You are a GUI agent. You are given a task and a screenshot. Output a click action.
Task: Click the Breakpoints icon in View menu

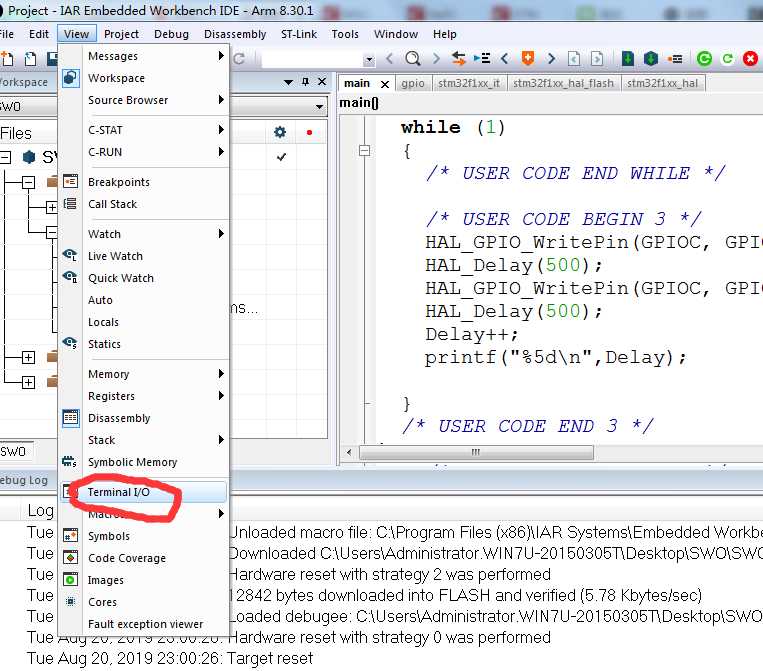tap(71, 181)
